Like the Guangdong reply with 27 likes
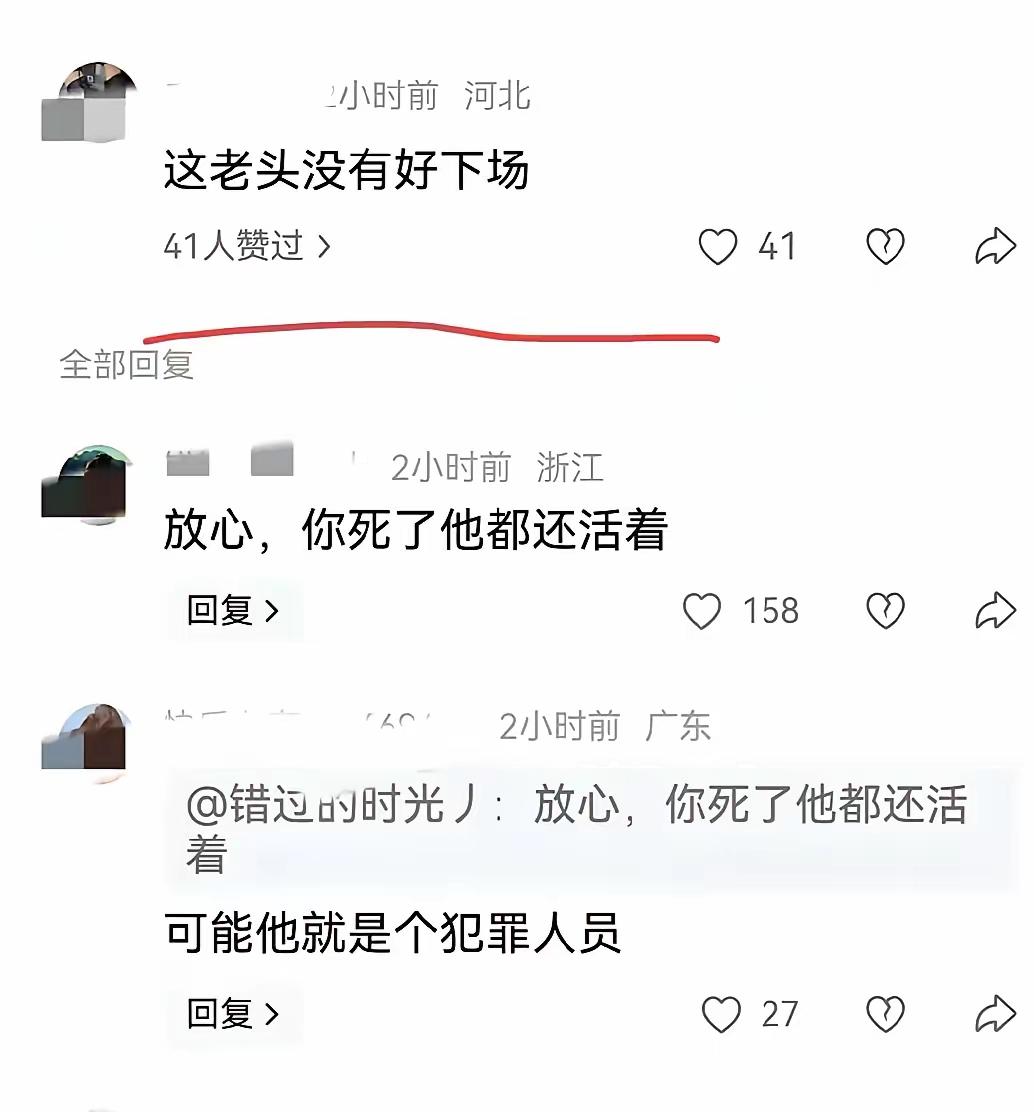Screen dimensions: 1034x1112 (721, 1014)
